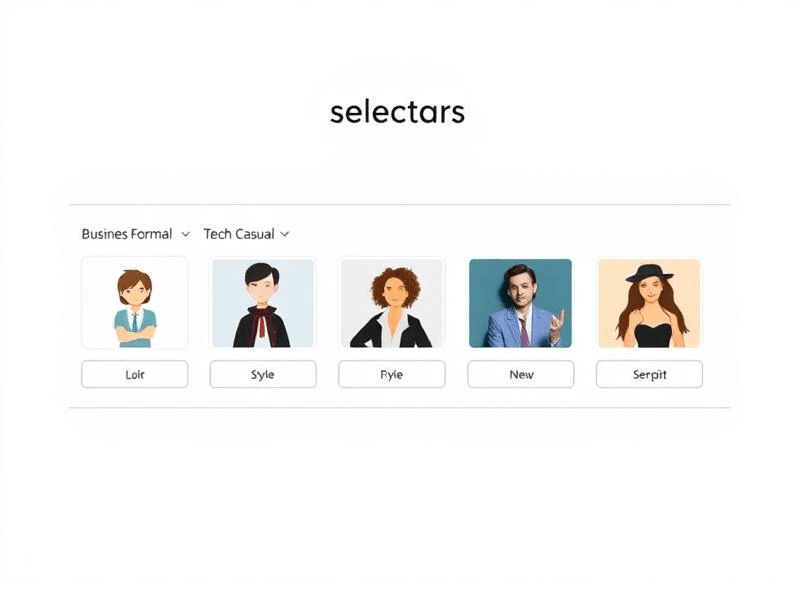
Task: Click the 'New' button
Action: pyautogui.click(x=520, y=374)
